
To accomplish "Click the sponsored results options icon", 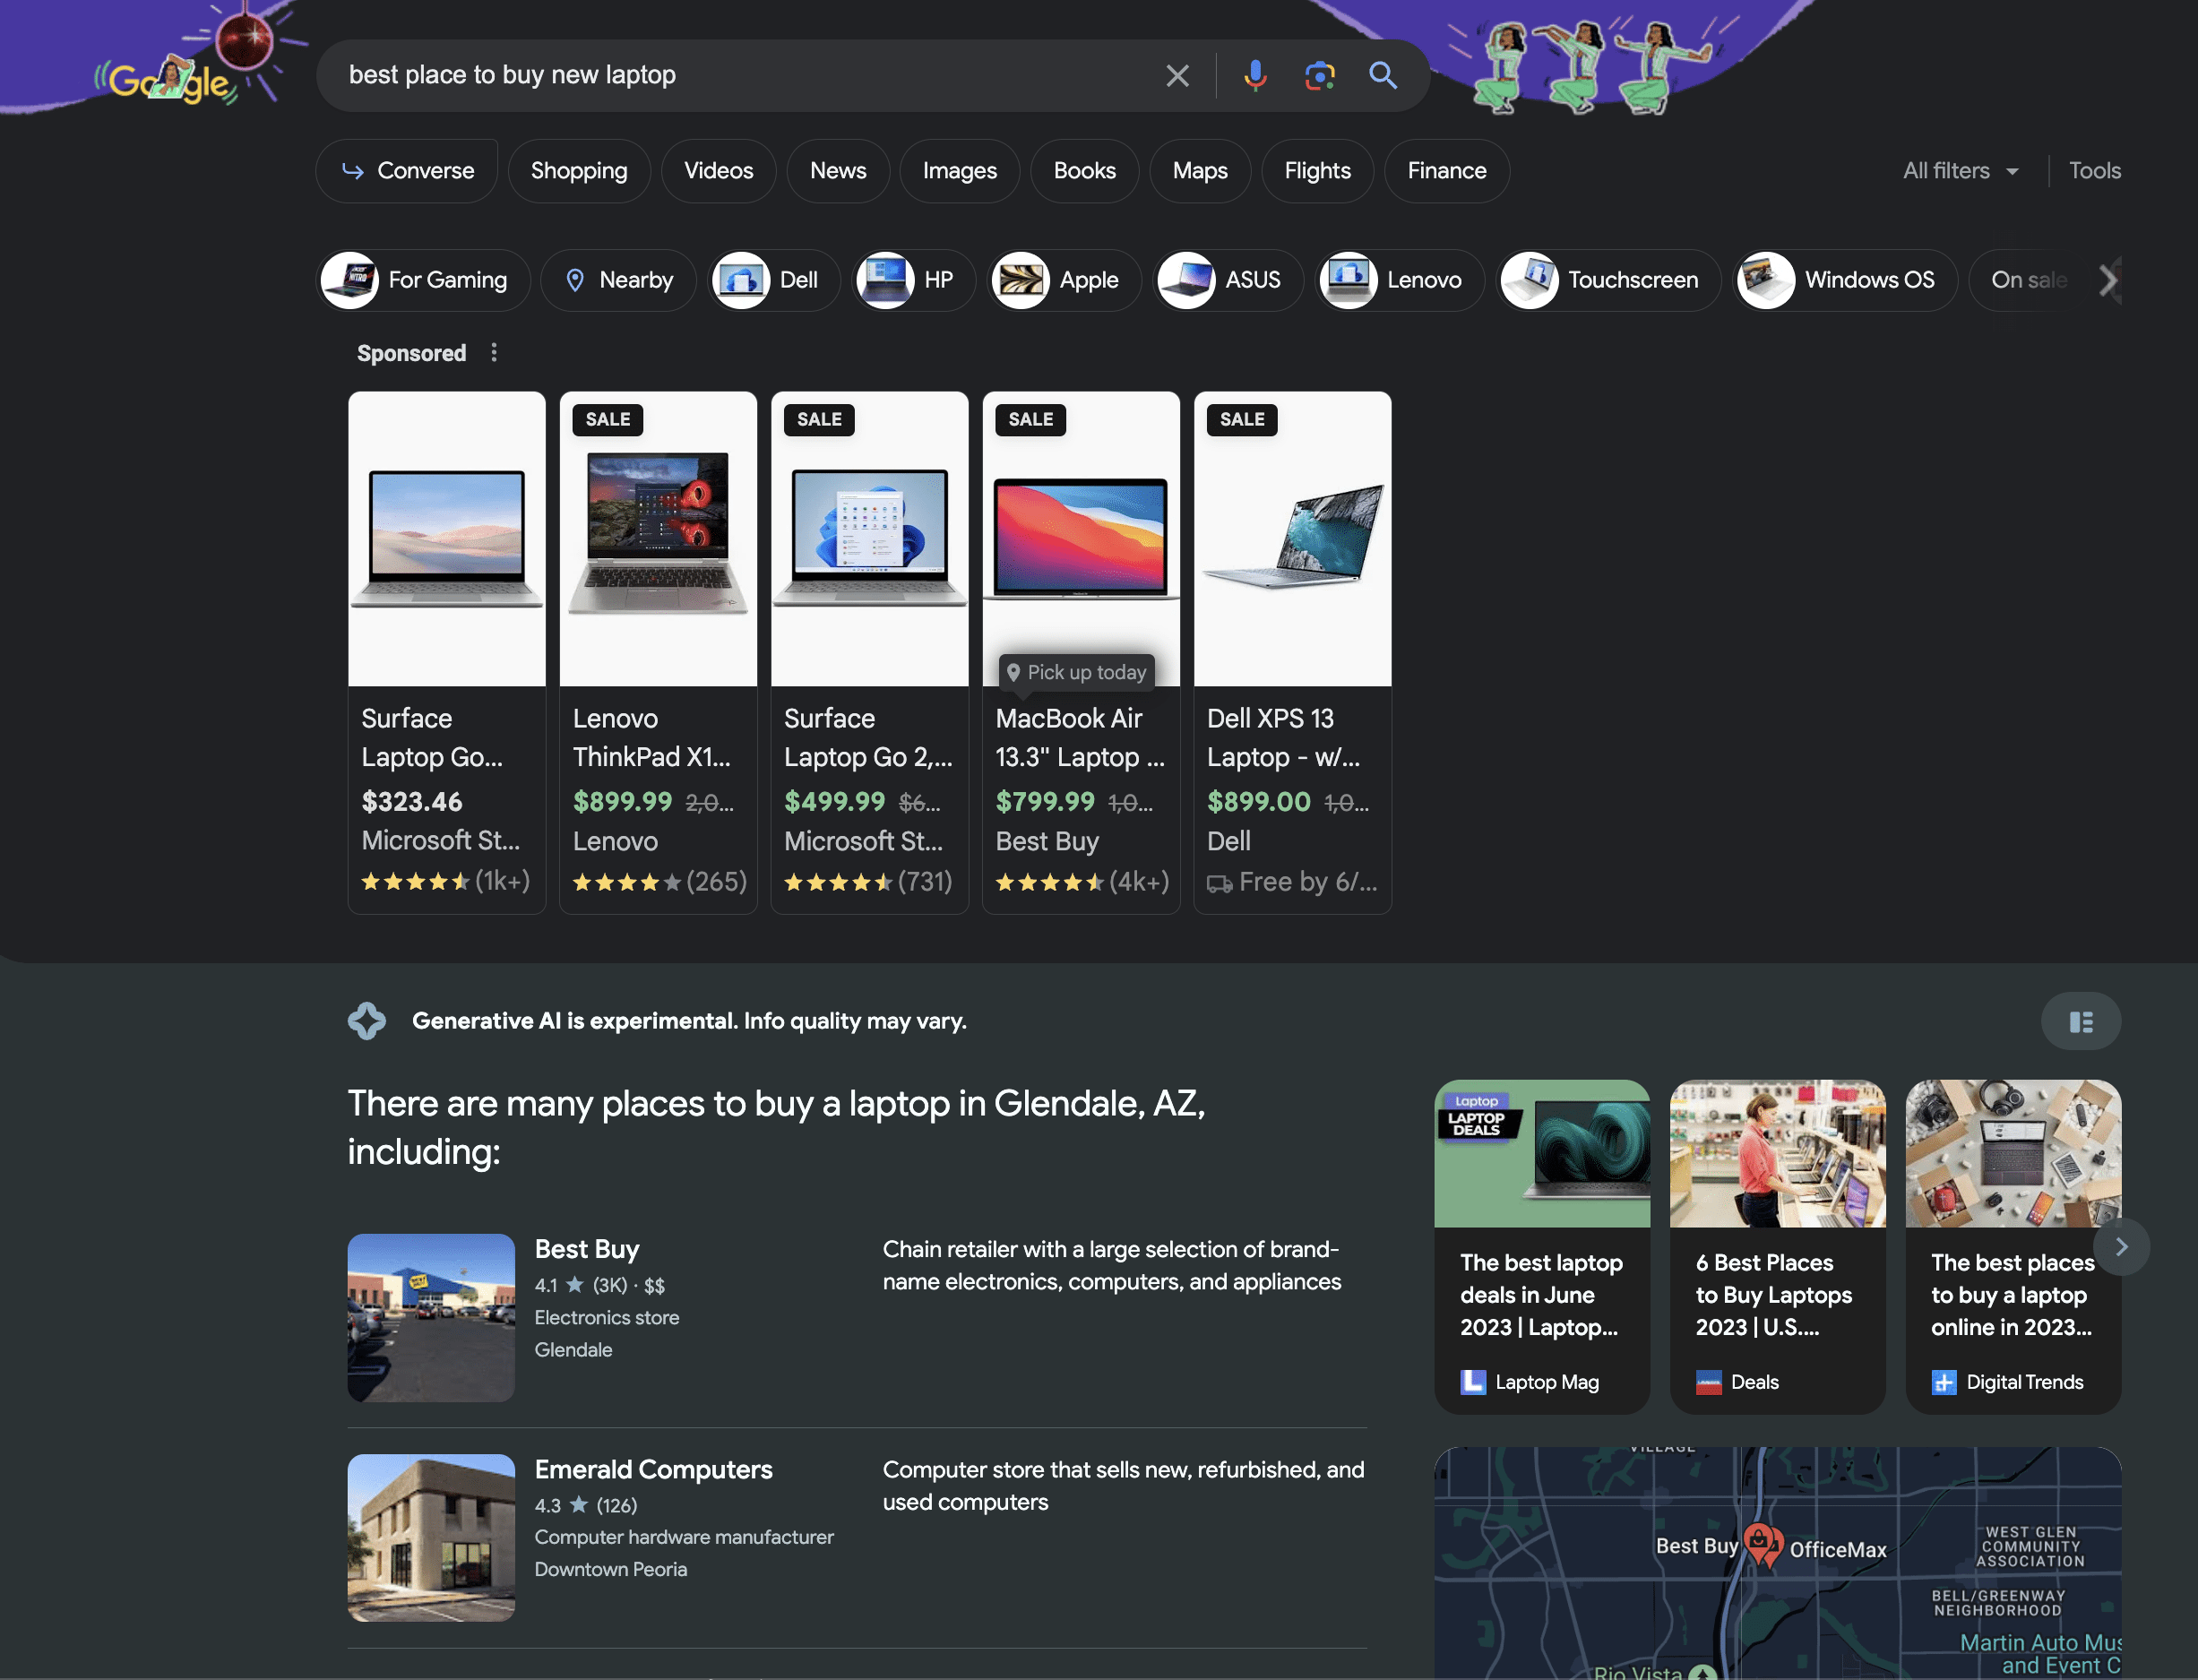I will 492,351.
